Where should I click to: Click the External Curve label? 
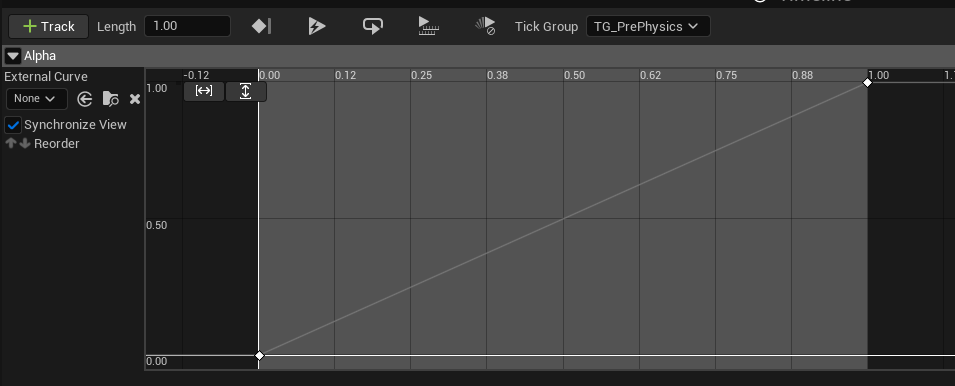(x=46, y=77)
